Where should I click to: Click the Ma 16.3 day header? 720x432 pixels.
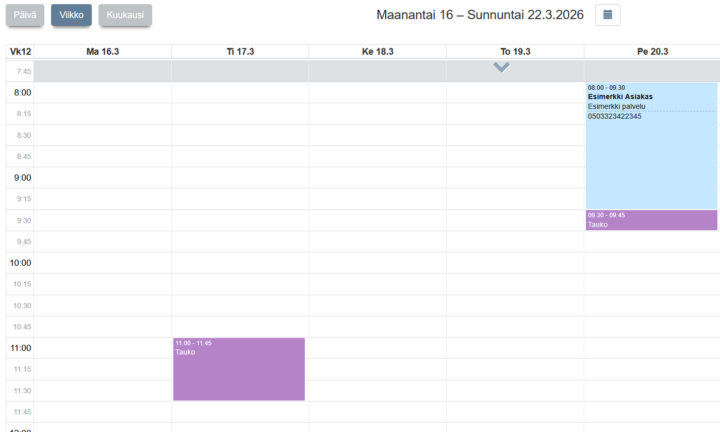[x=102, y=51]
